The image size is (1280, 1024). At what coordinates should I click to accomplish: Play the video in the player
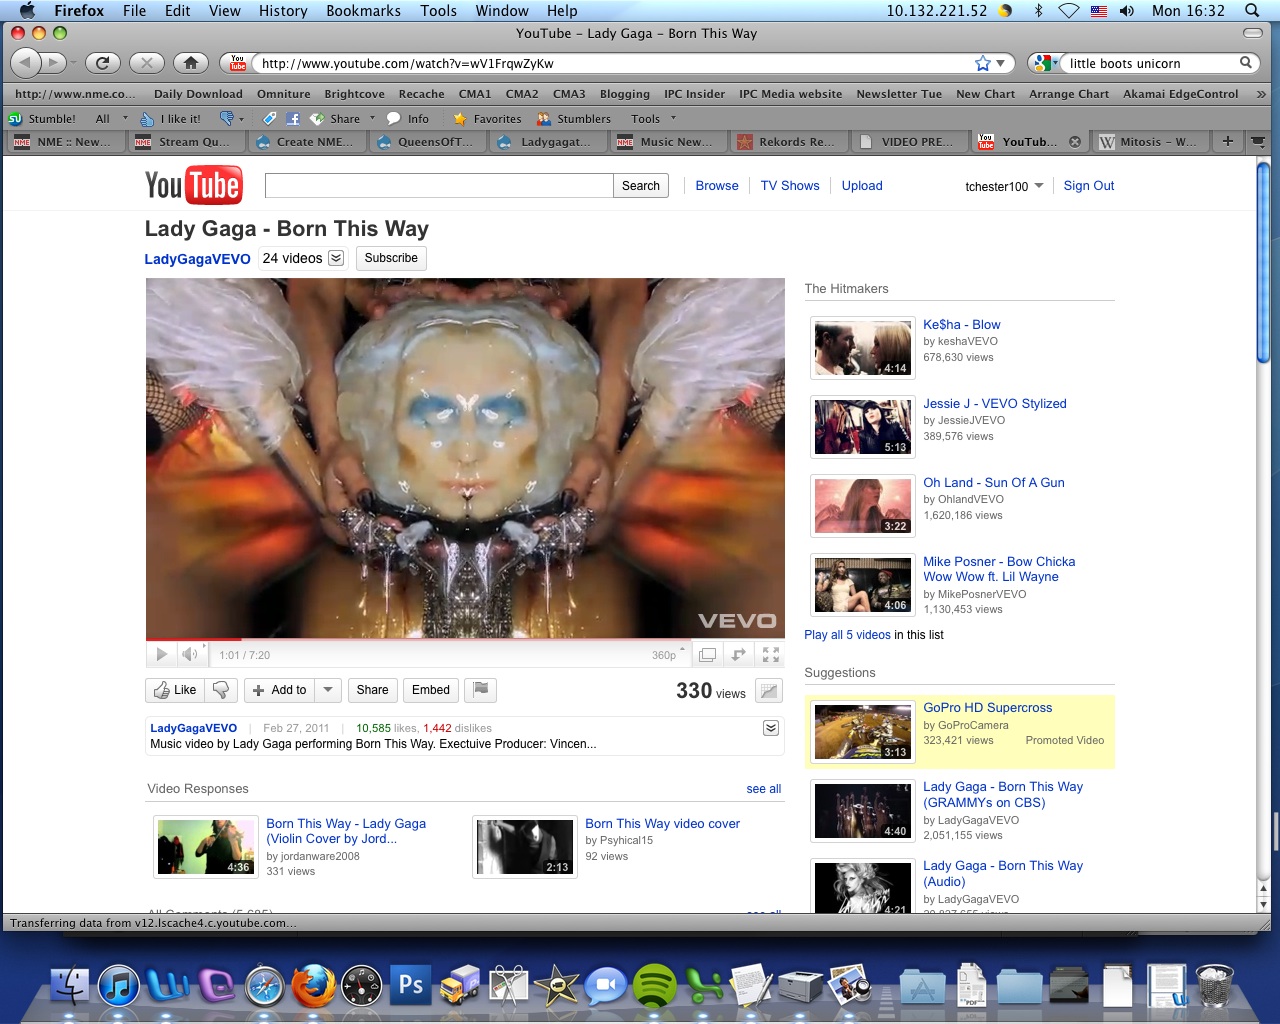[x=161, y=654]
